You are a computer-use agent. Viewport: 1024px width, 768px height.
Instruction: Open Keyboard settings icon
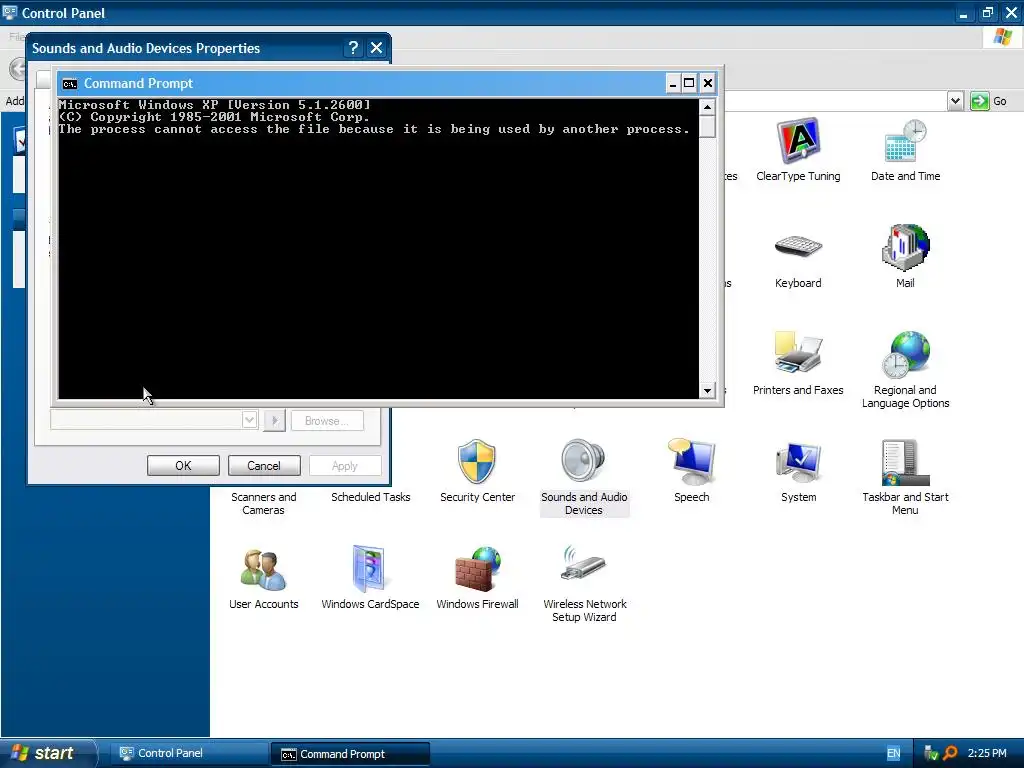point(798,257)
